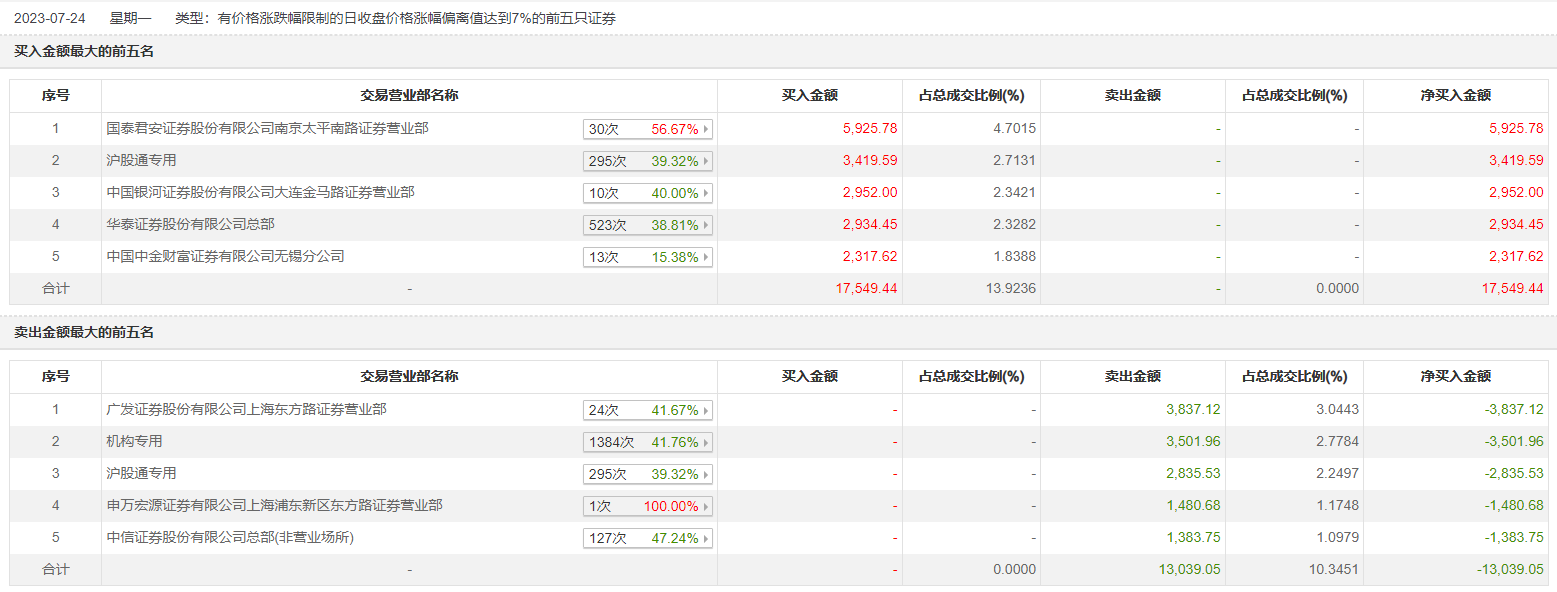1557x592 pixels.
Task: Click 买入金额 header in the buy table
Action: click(x=809, y=96)
